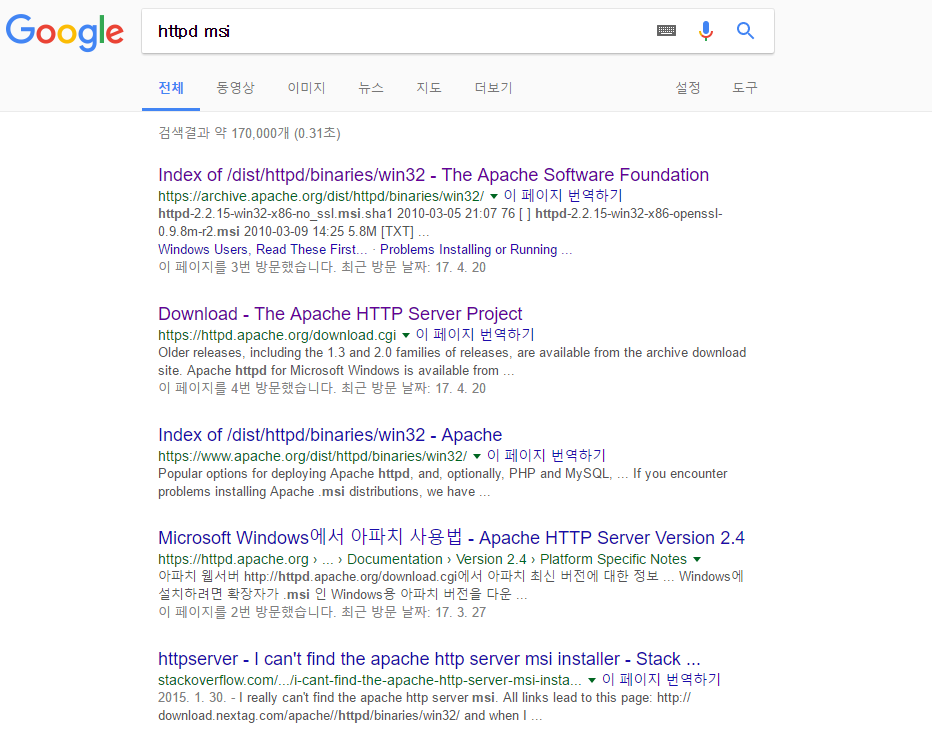The width and height of the screenshot is (932, 753).
Task: Open Download - The Apache HTTP Server Project
Action: [x=340, y=313]
